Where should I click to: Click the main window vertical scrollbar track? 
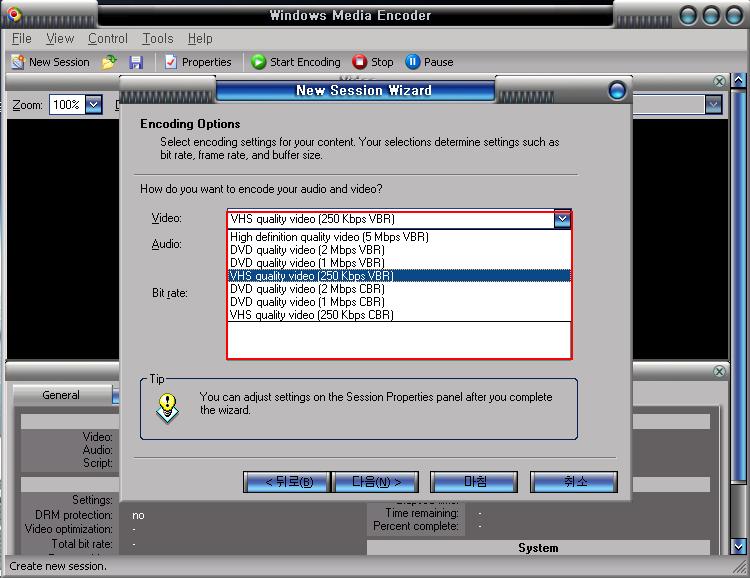(x=739, y=512)
